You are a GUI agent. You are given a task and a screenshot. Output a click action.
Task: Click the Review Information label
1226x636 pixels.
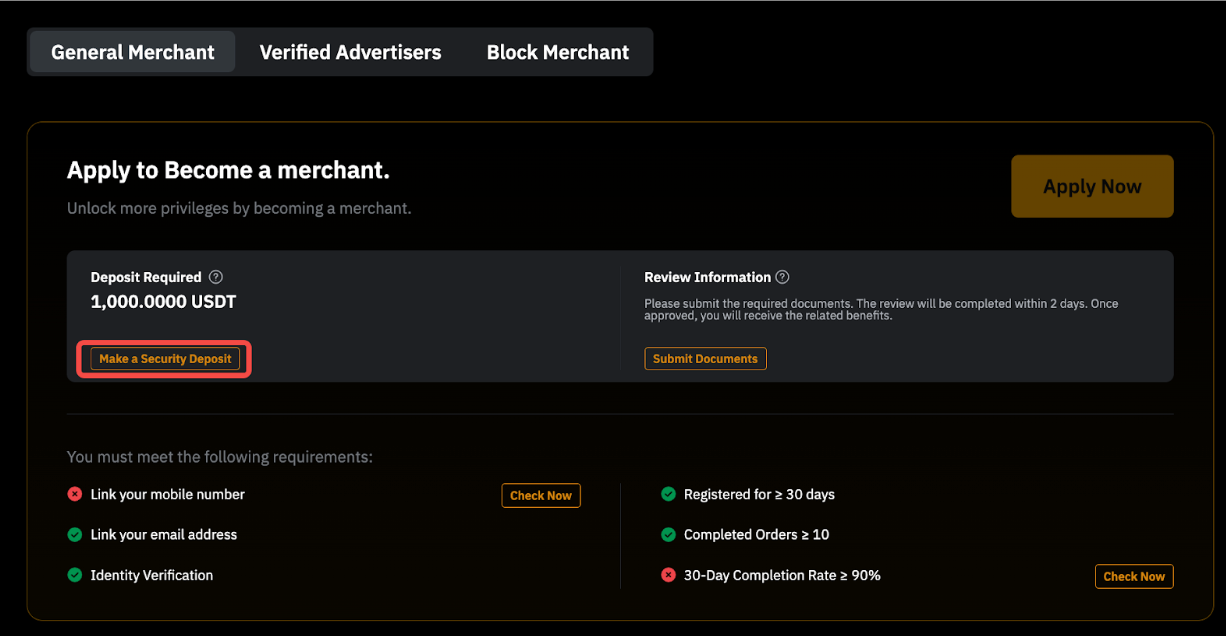click(707, 277)
